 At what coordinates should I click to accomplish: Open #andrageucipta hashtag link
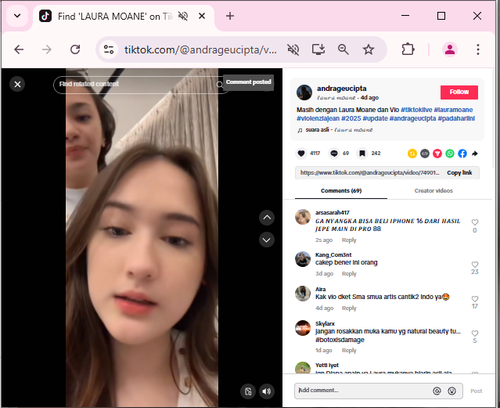click(x=413, y=118)
